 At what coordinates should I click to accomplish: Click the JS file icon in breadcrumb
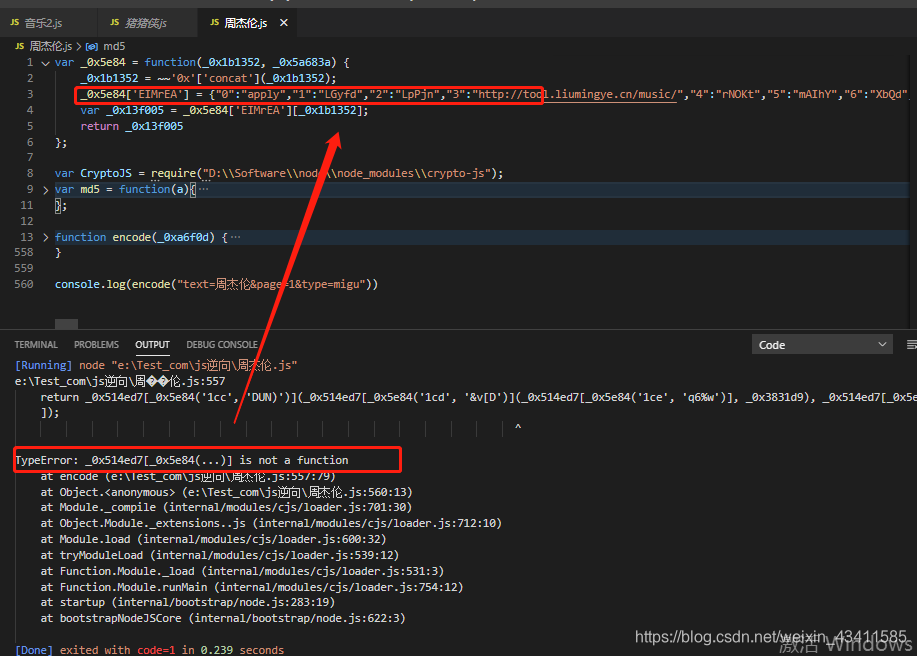(20, 46)
